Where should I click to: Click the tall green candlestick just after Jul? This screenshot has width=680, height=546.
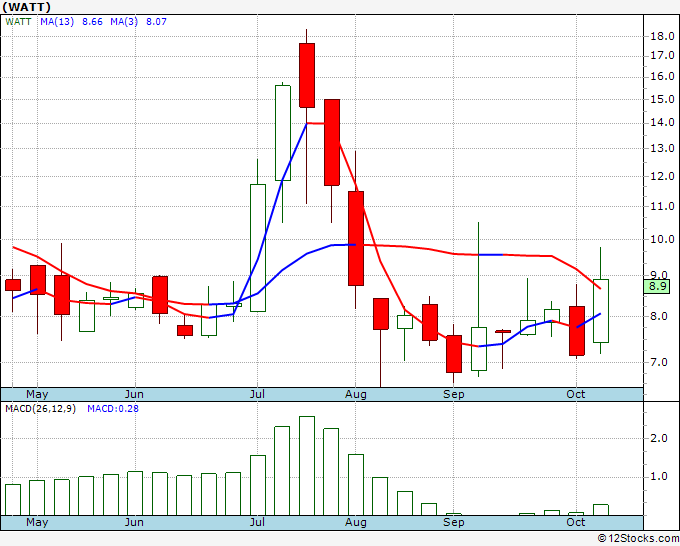pos(258,247)
